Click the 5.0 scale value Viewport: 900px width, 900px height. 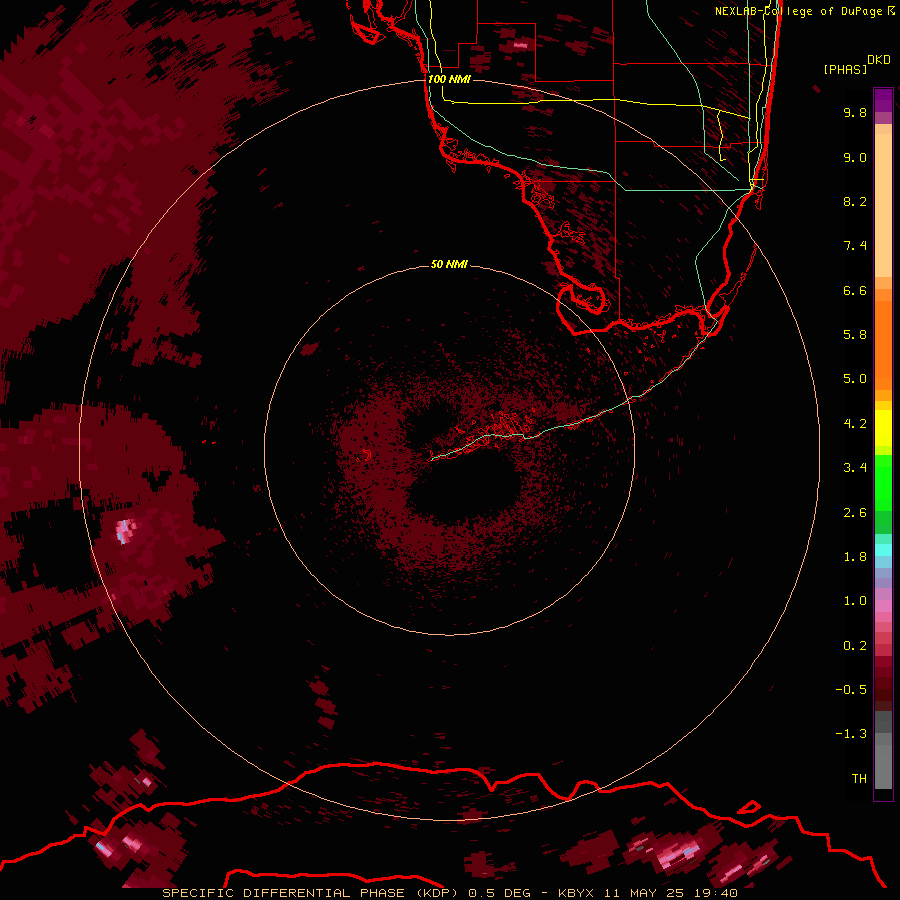[x=855, y=379]
